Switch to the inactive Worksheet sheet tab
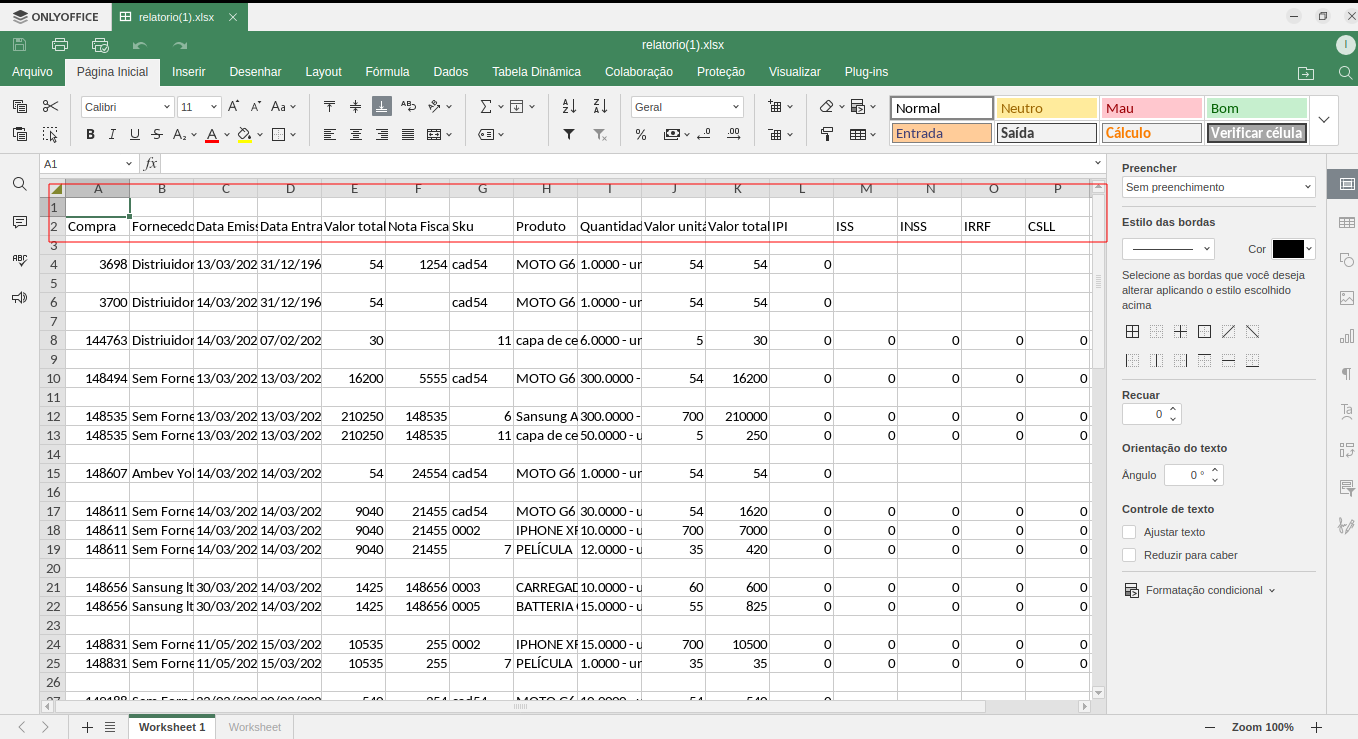 pyautogui.click(x=254, y=727)
